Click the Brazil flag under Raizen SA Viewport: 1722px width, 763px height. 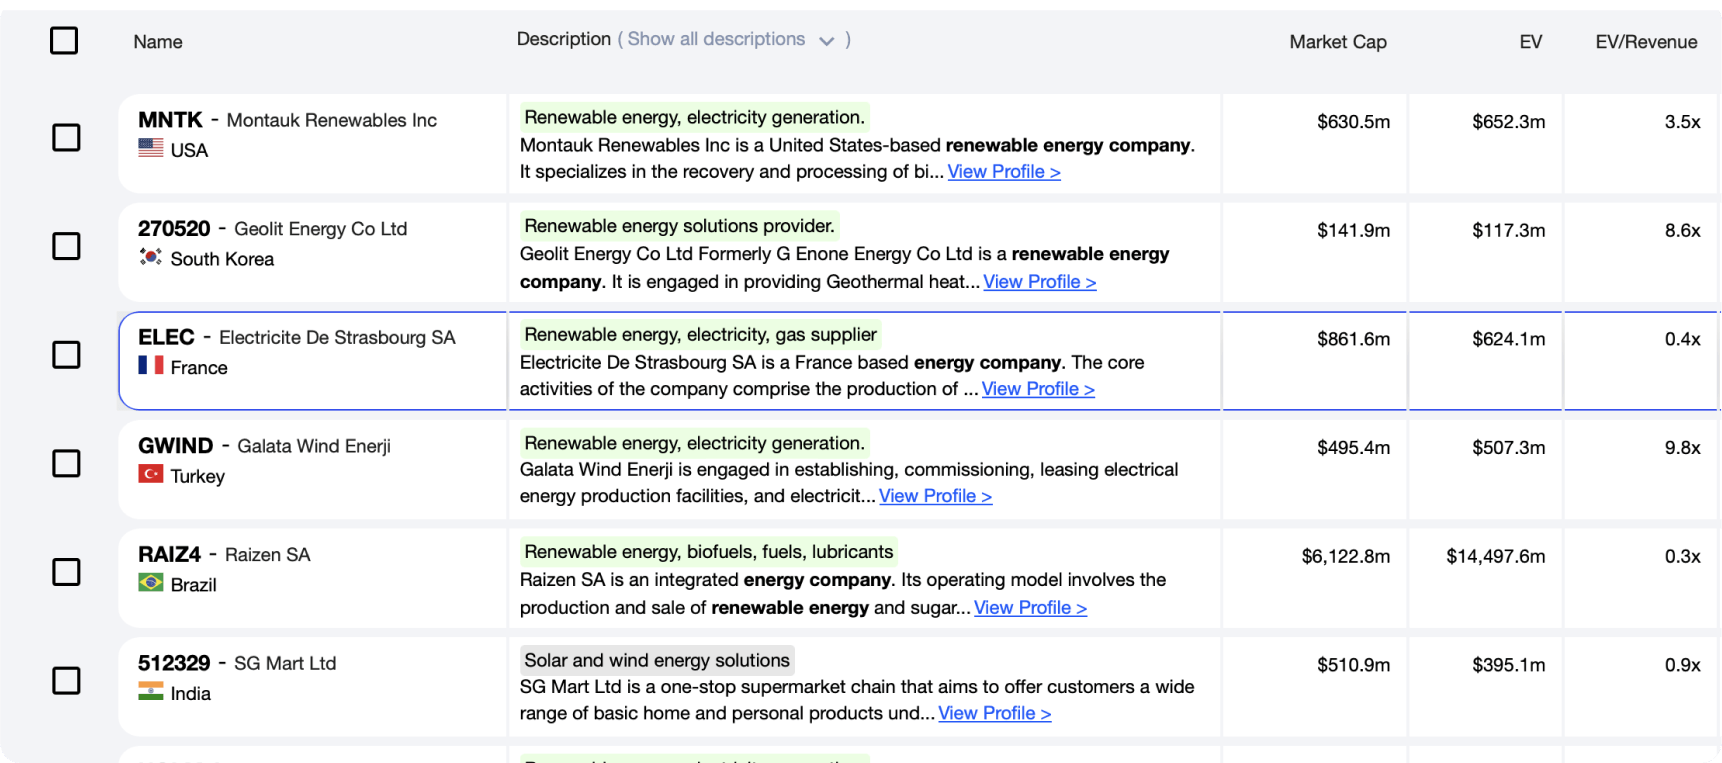click(151, 583)
